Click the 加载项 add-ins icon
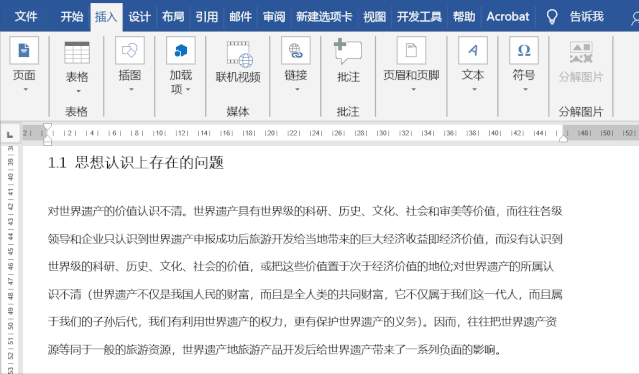The image size is (639, 374). [x=181, y=51]
